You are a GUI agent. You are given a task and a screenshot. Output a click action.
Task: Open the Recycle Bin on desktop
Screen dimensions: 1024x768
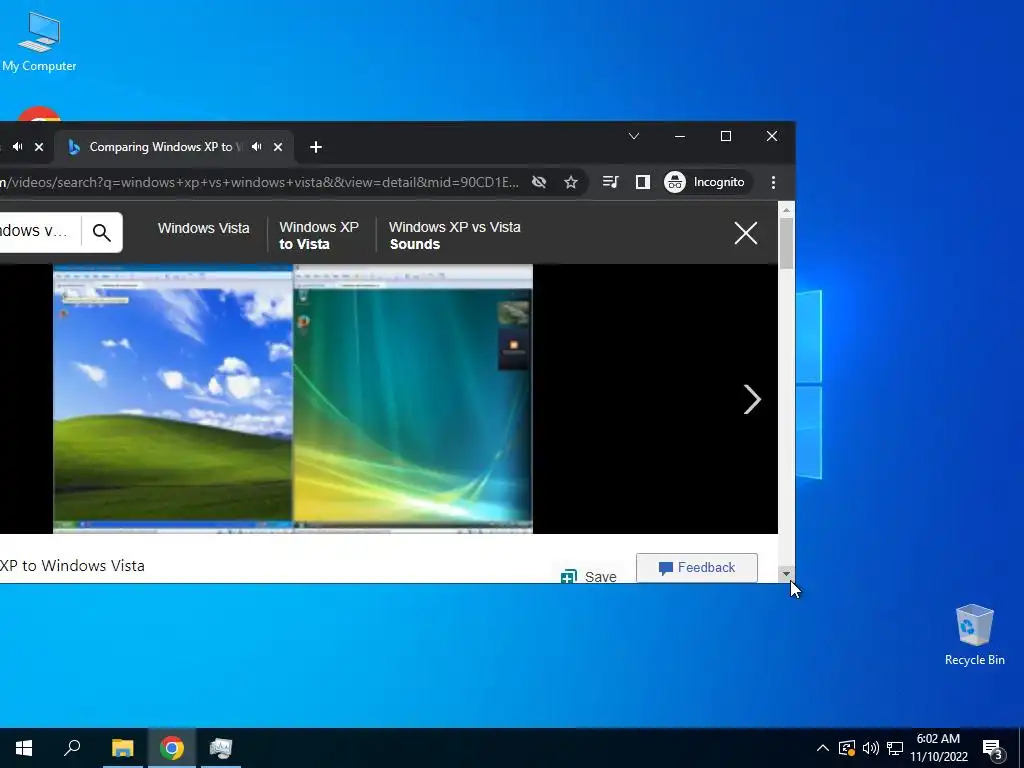click(974, 635)
